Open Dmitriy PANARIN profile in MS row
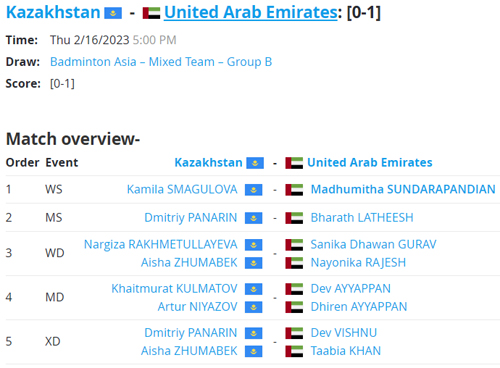500x368 pixels. click(x=191, y=218)
